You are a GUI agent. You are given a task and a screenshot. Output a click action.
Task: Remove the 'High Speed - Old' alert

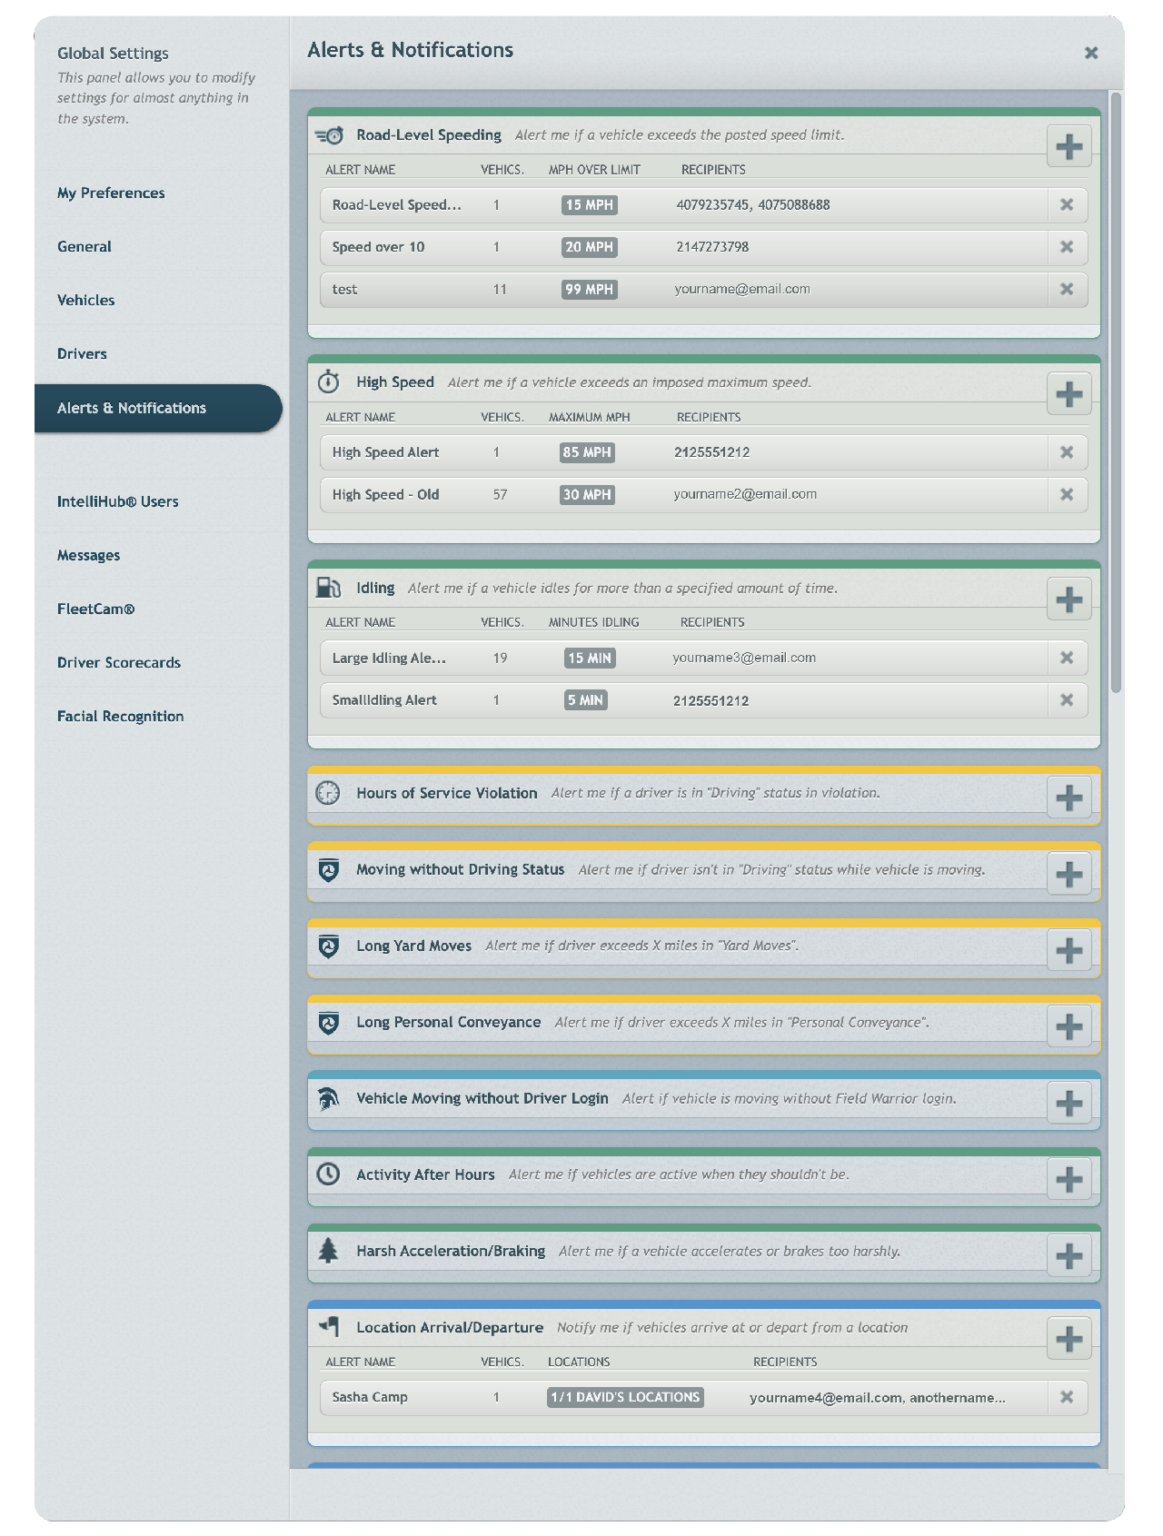tap(1067, 494)
